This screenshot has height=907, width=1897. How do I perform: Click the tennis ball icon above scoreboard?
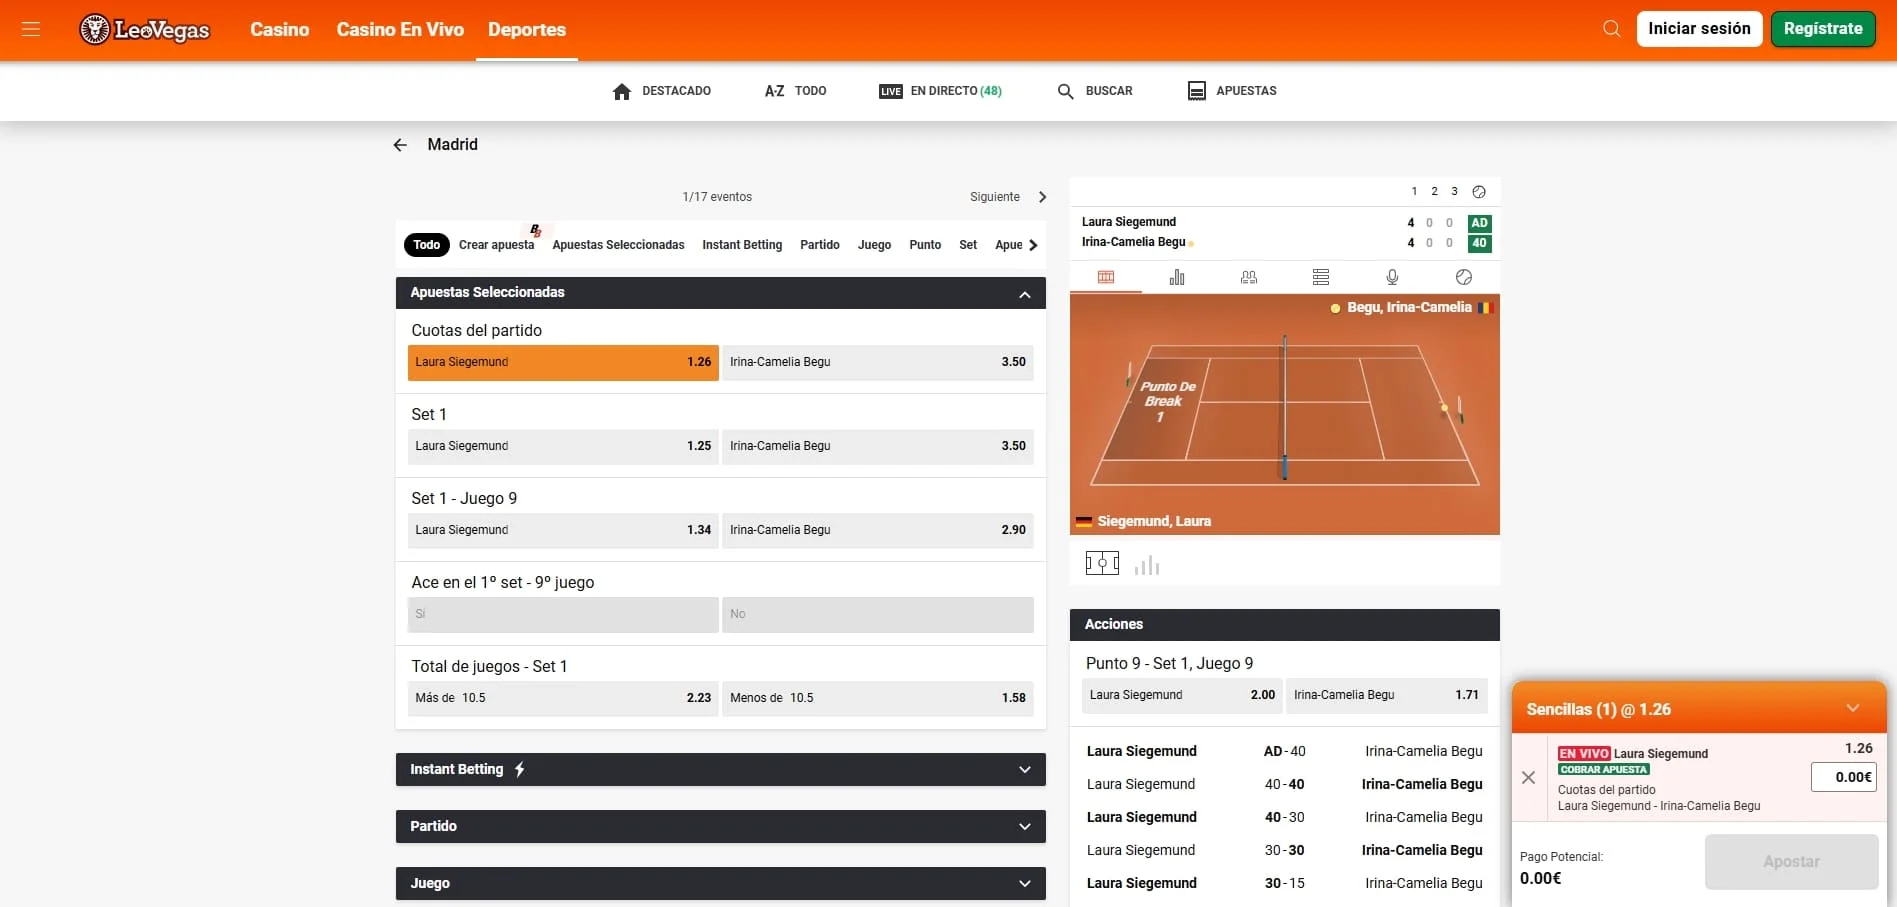(x=1479, y=191)
